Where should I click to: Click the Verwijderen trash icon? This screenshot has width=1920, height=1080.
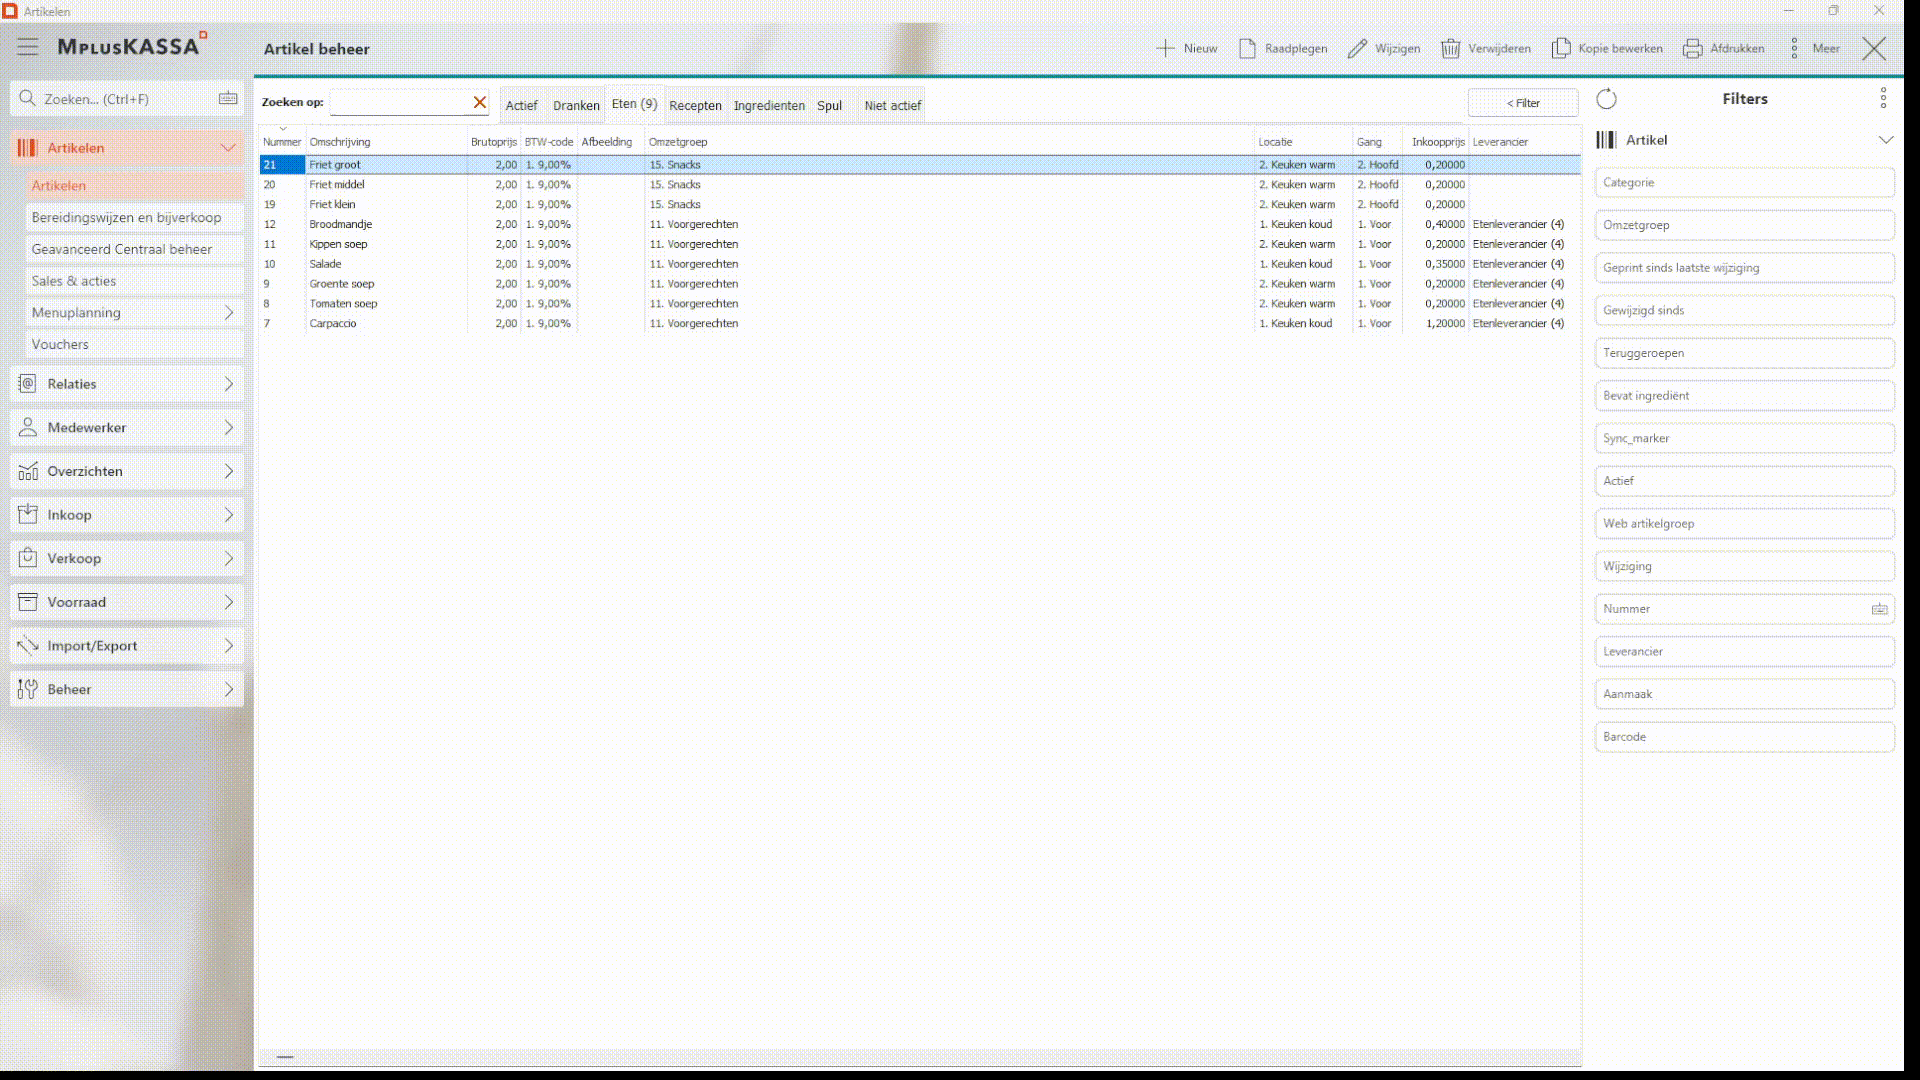click(1450, 48)
